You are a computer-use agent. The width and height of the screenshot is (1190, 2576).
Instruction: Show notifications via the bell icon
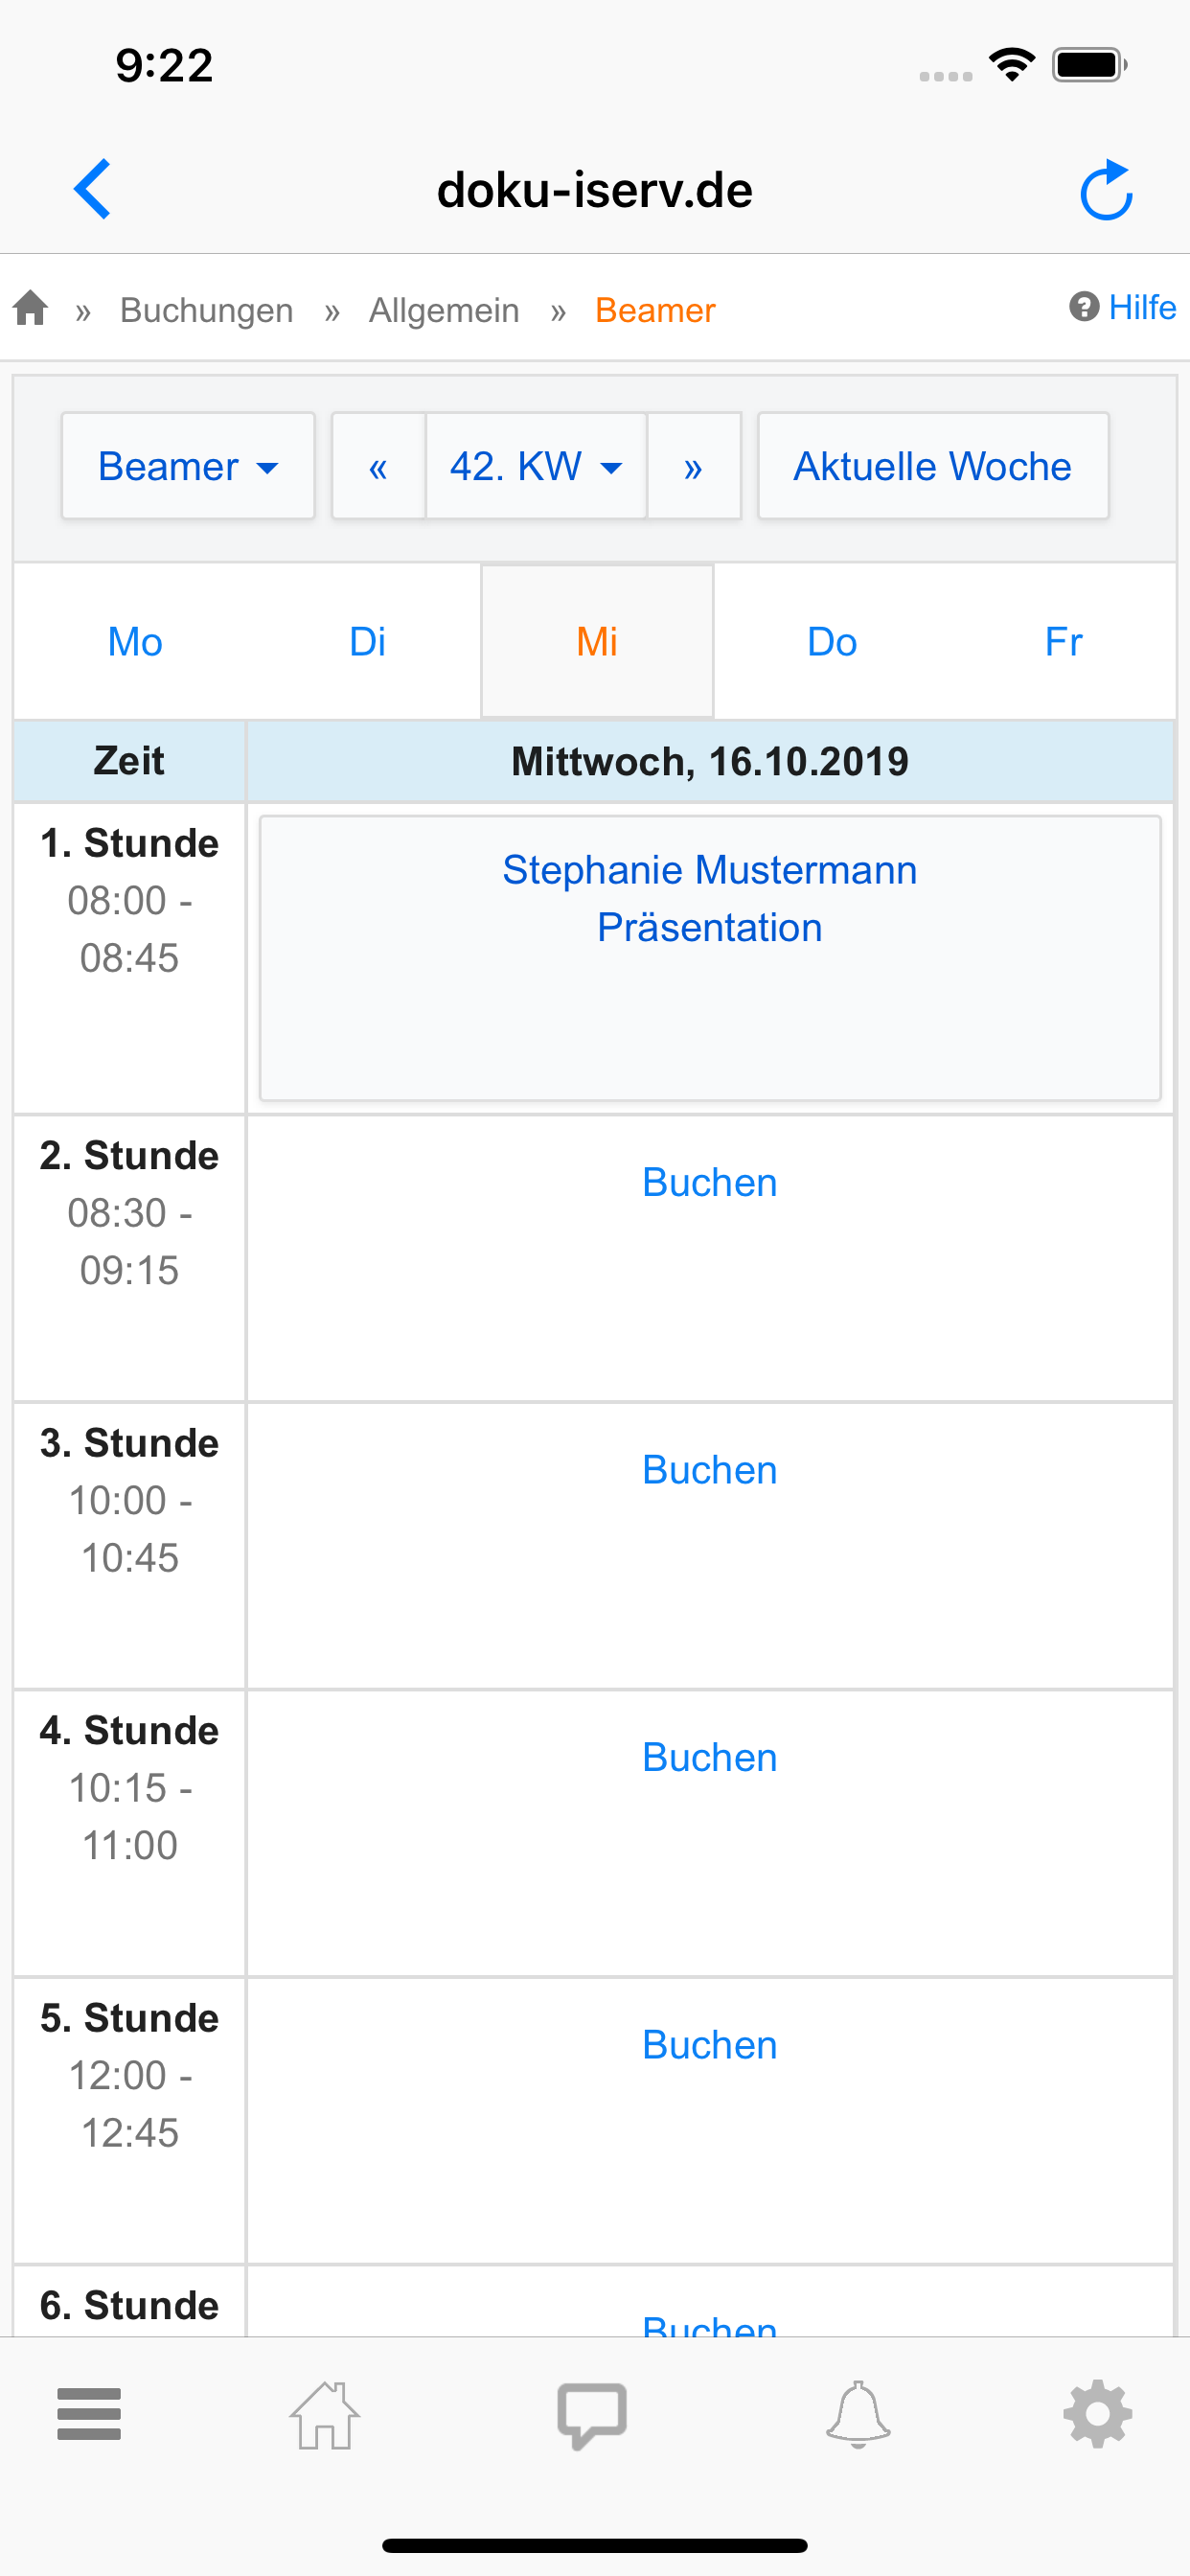(858, 2414)
